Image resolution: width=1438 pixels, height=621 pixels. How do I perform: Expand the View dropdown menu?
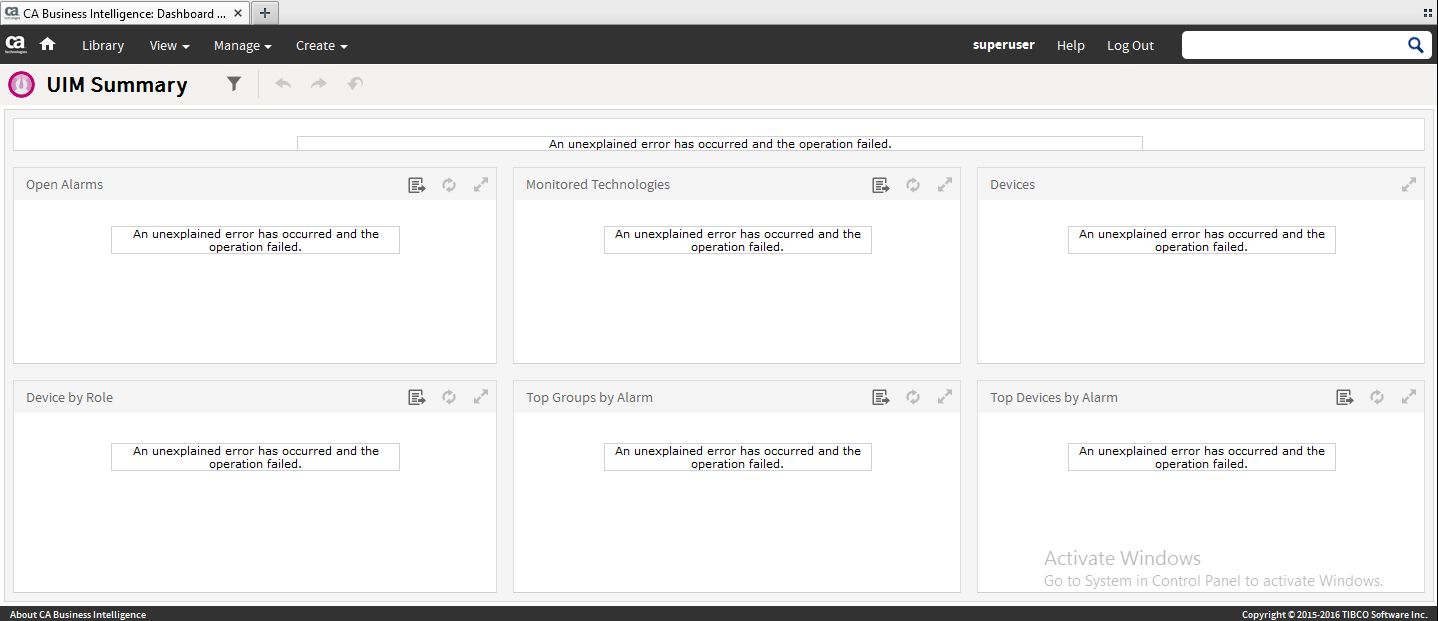pos(169,45)
